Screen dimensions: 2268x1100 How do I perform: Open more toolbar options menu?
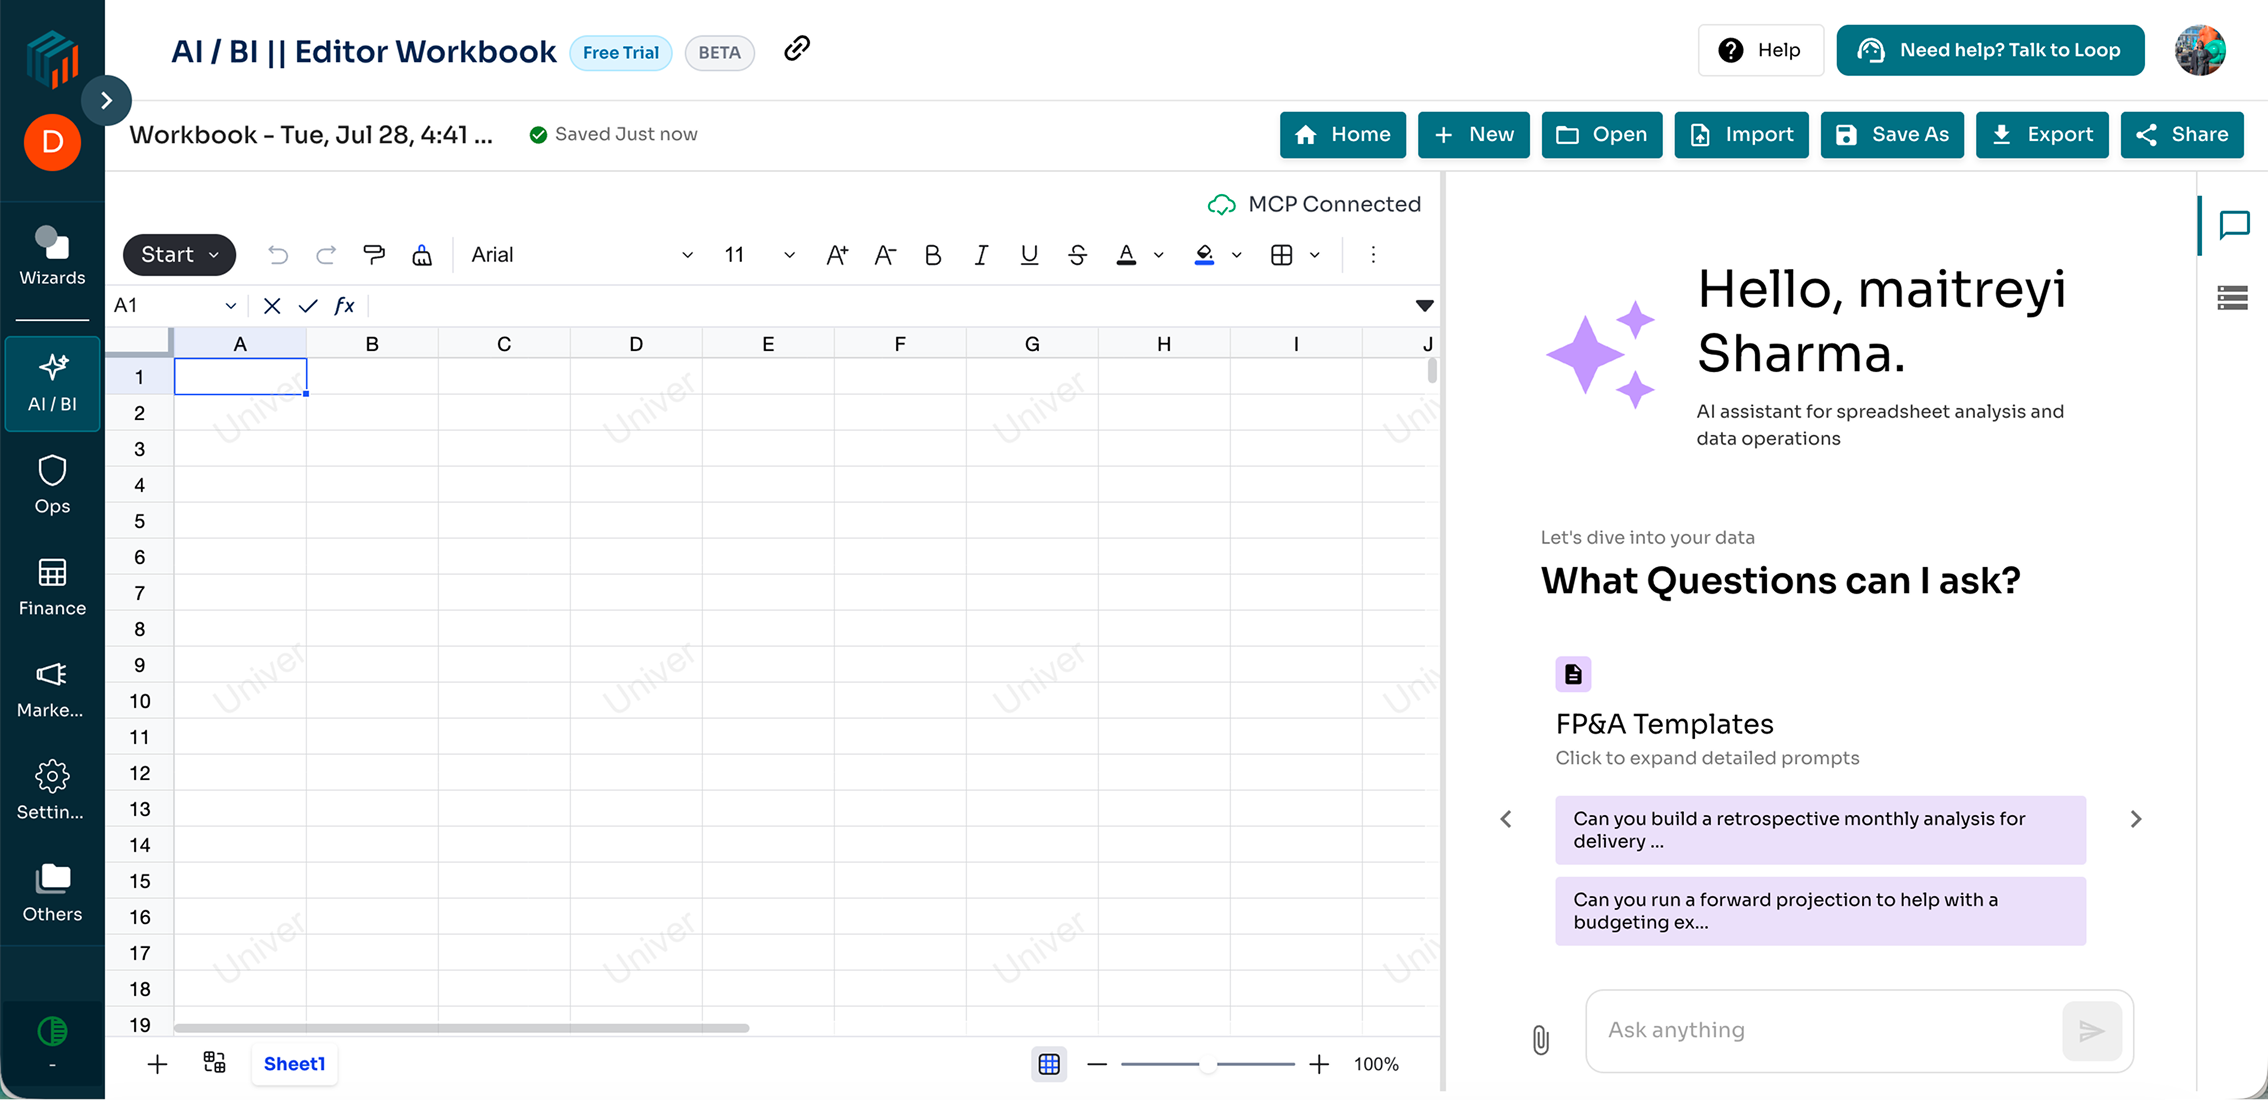pyautogui.click(x=1373, y=255)
